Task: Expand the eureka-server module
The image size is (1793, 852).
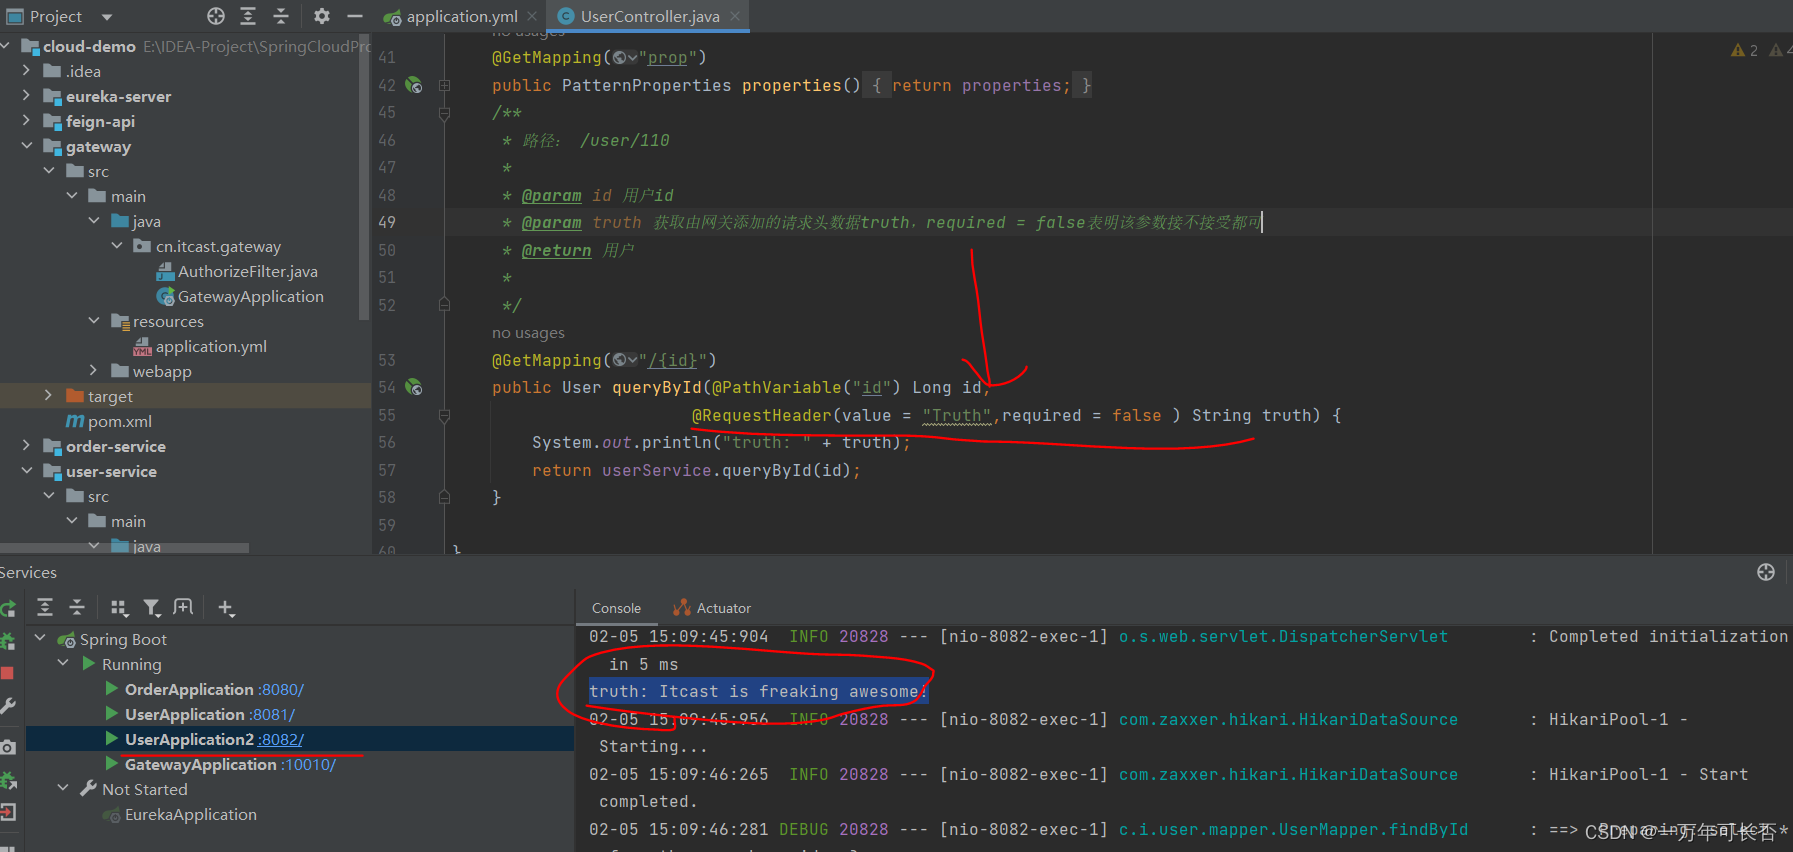Action: 27,96
